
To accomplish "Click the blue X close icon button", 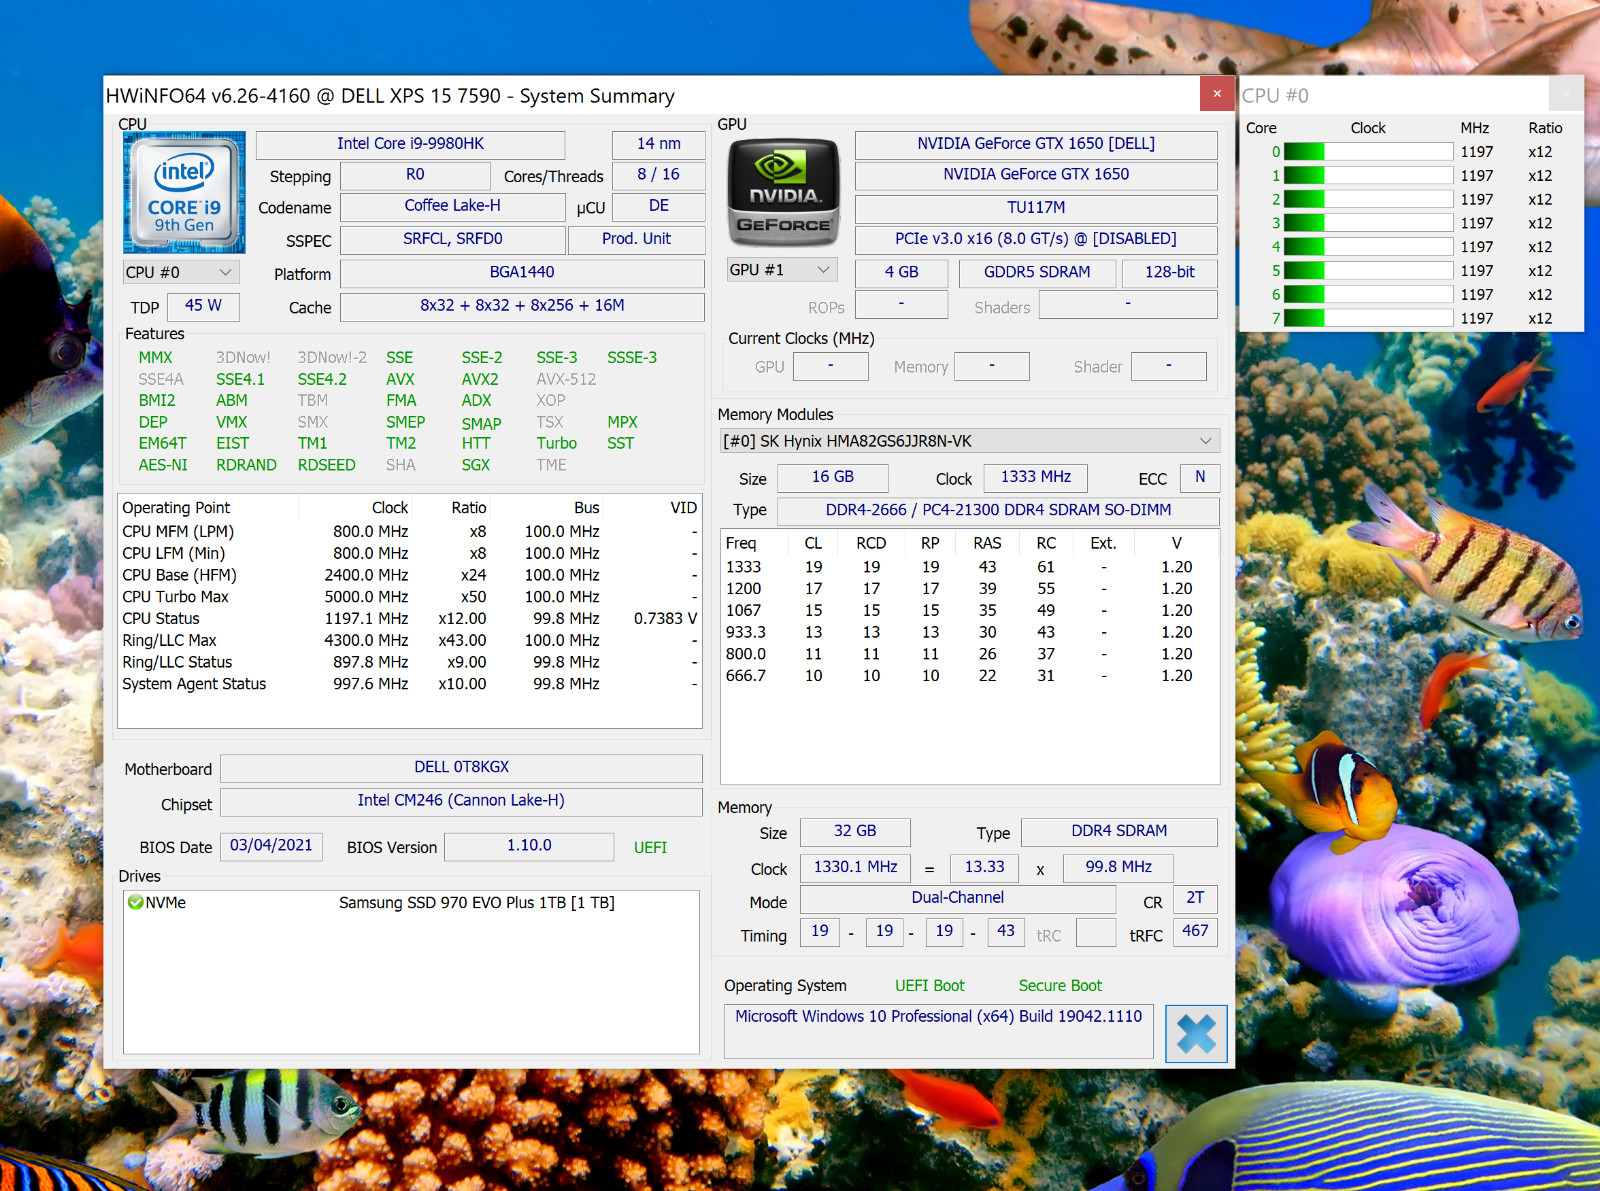I will 1196,1033.
